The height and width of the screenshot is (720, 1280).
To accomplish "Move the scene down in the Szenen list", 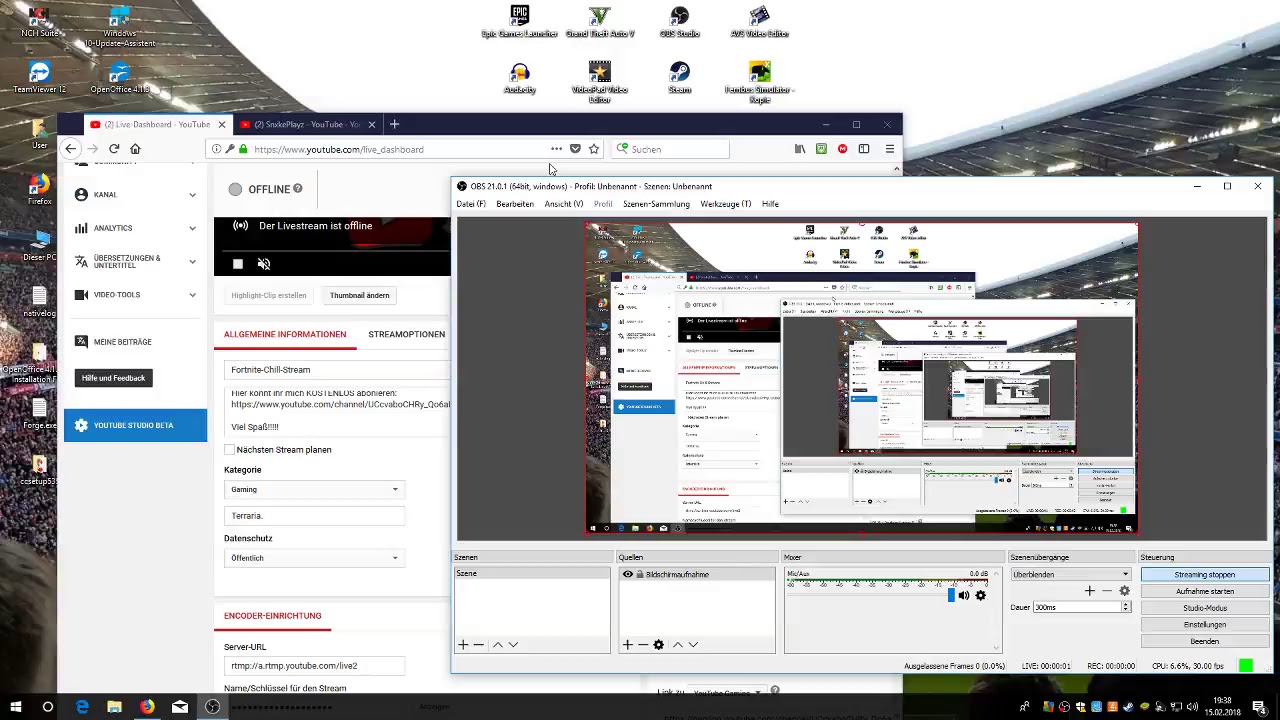I will [513, 645].
